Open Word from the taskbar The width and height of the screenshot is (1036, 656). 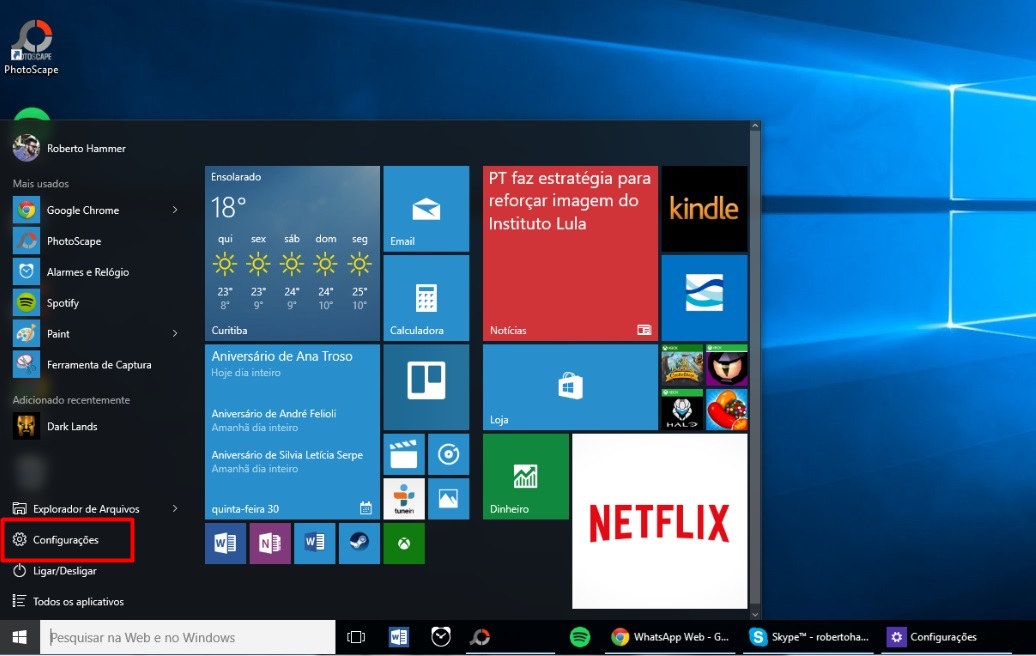pos(398,638)
